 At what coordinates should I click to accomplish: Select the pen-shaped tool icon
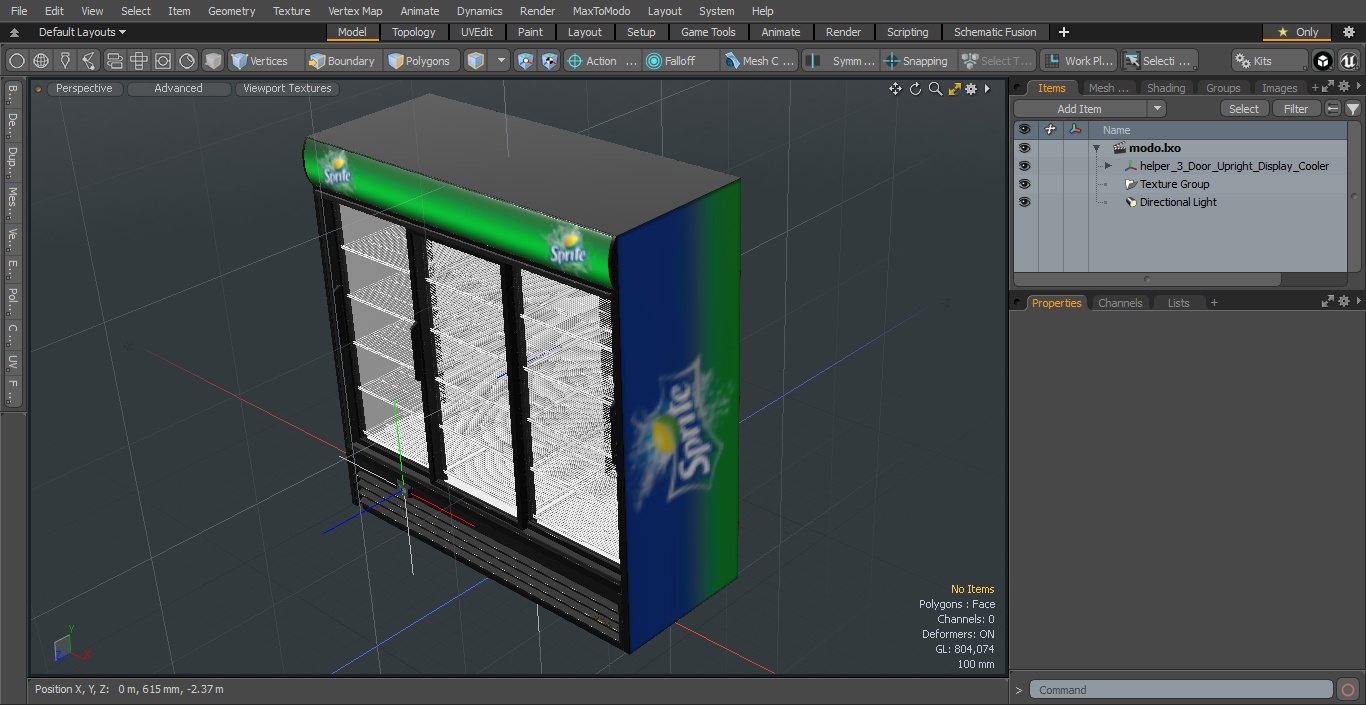click(65, 61)
